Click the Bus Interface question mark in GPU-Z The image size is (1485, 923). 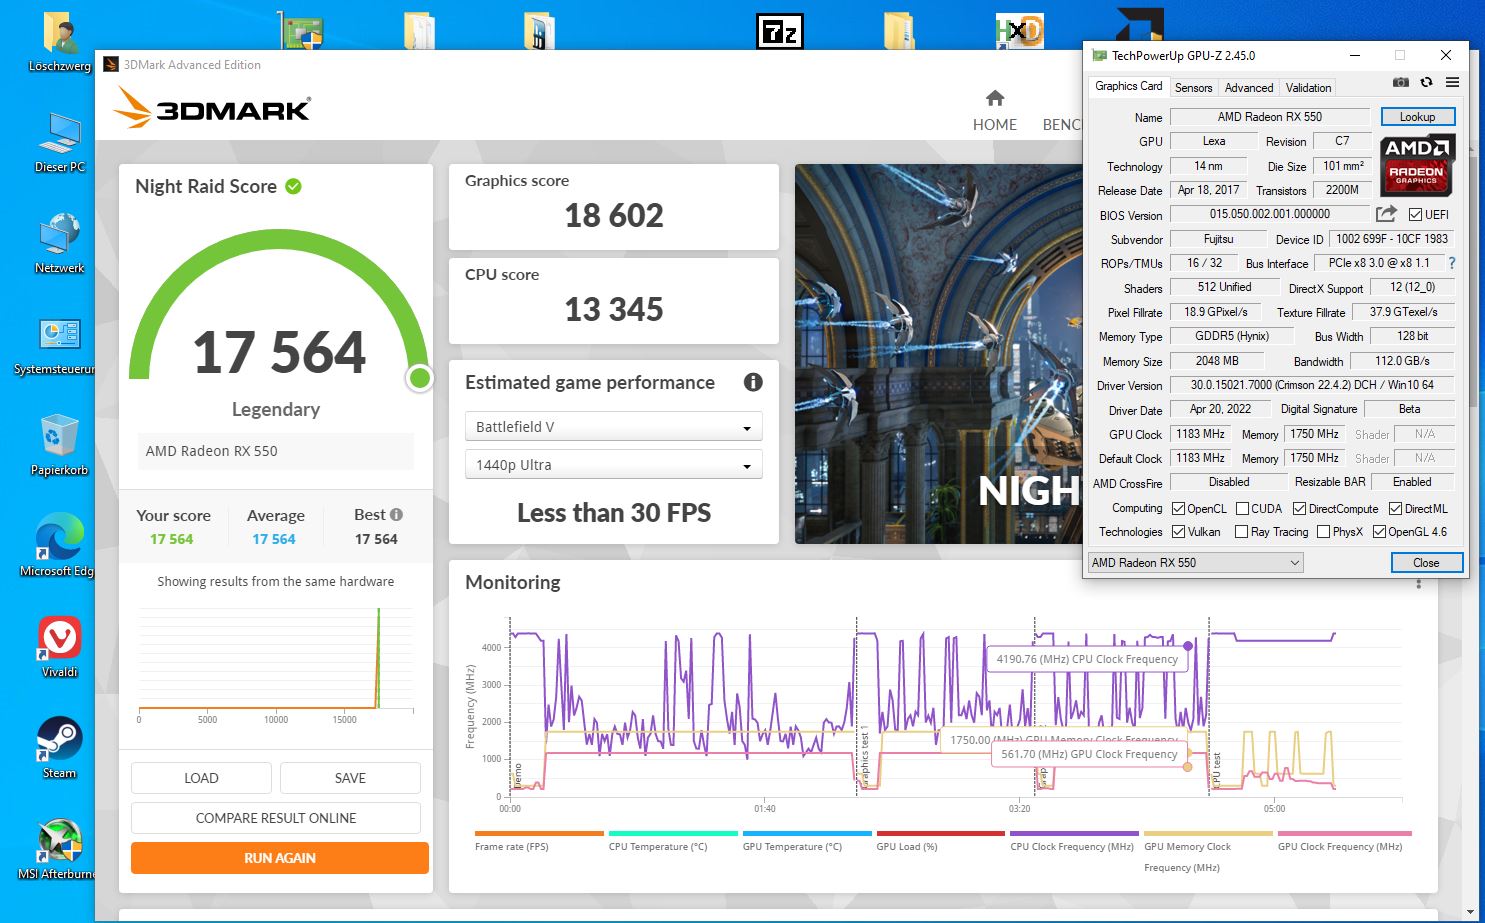[x=1452, y=263]
